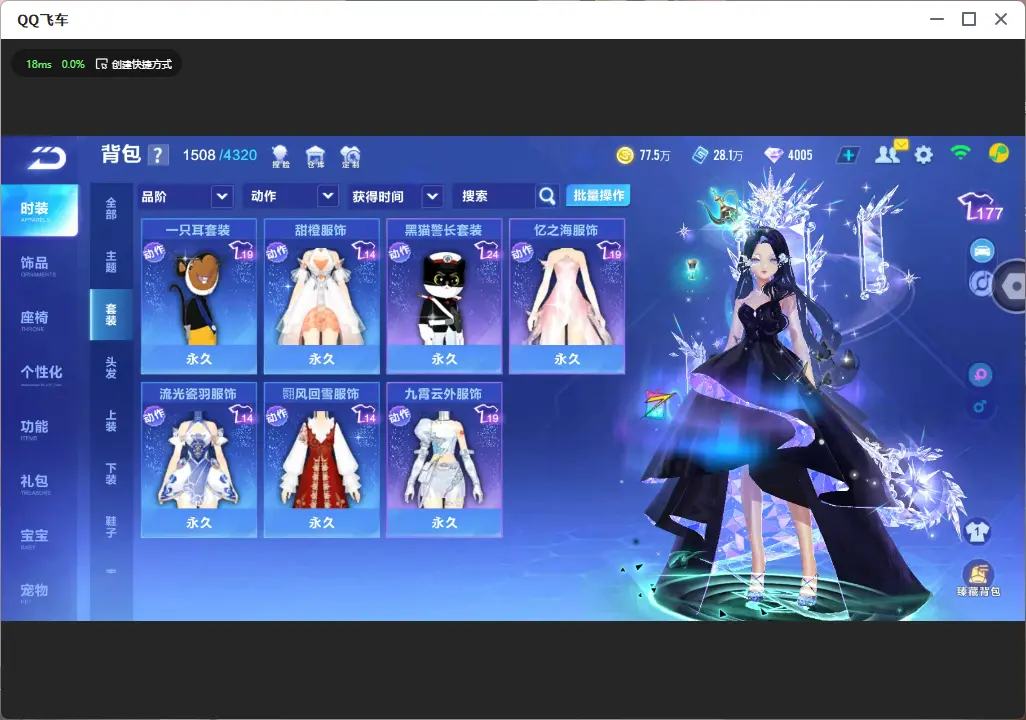The height and width of the screenshot is (720, 1026).
Task: Select the 座椅 throne tab
Action: tap(39, 319)
